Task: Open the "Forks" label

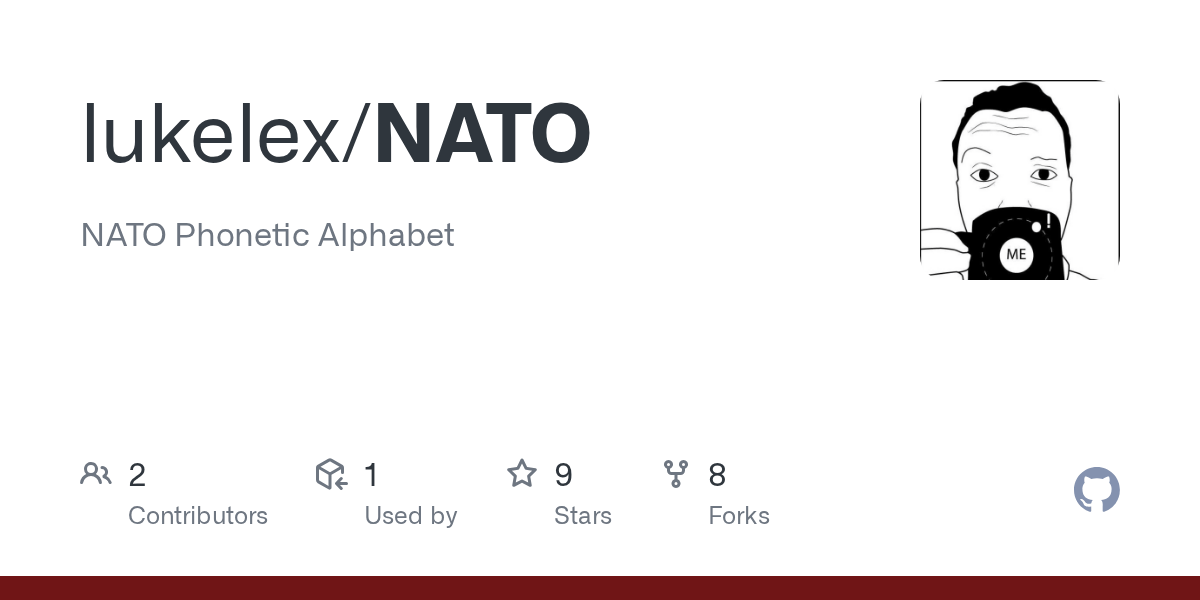Action: (x=739, y=516)
